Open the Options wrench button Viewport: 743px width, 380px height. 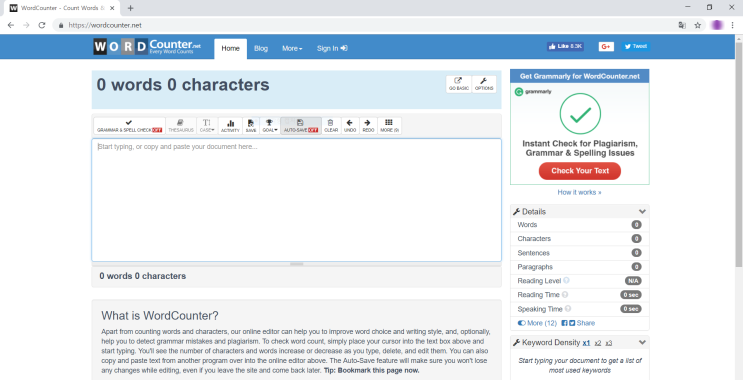(x=484, y=84)
